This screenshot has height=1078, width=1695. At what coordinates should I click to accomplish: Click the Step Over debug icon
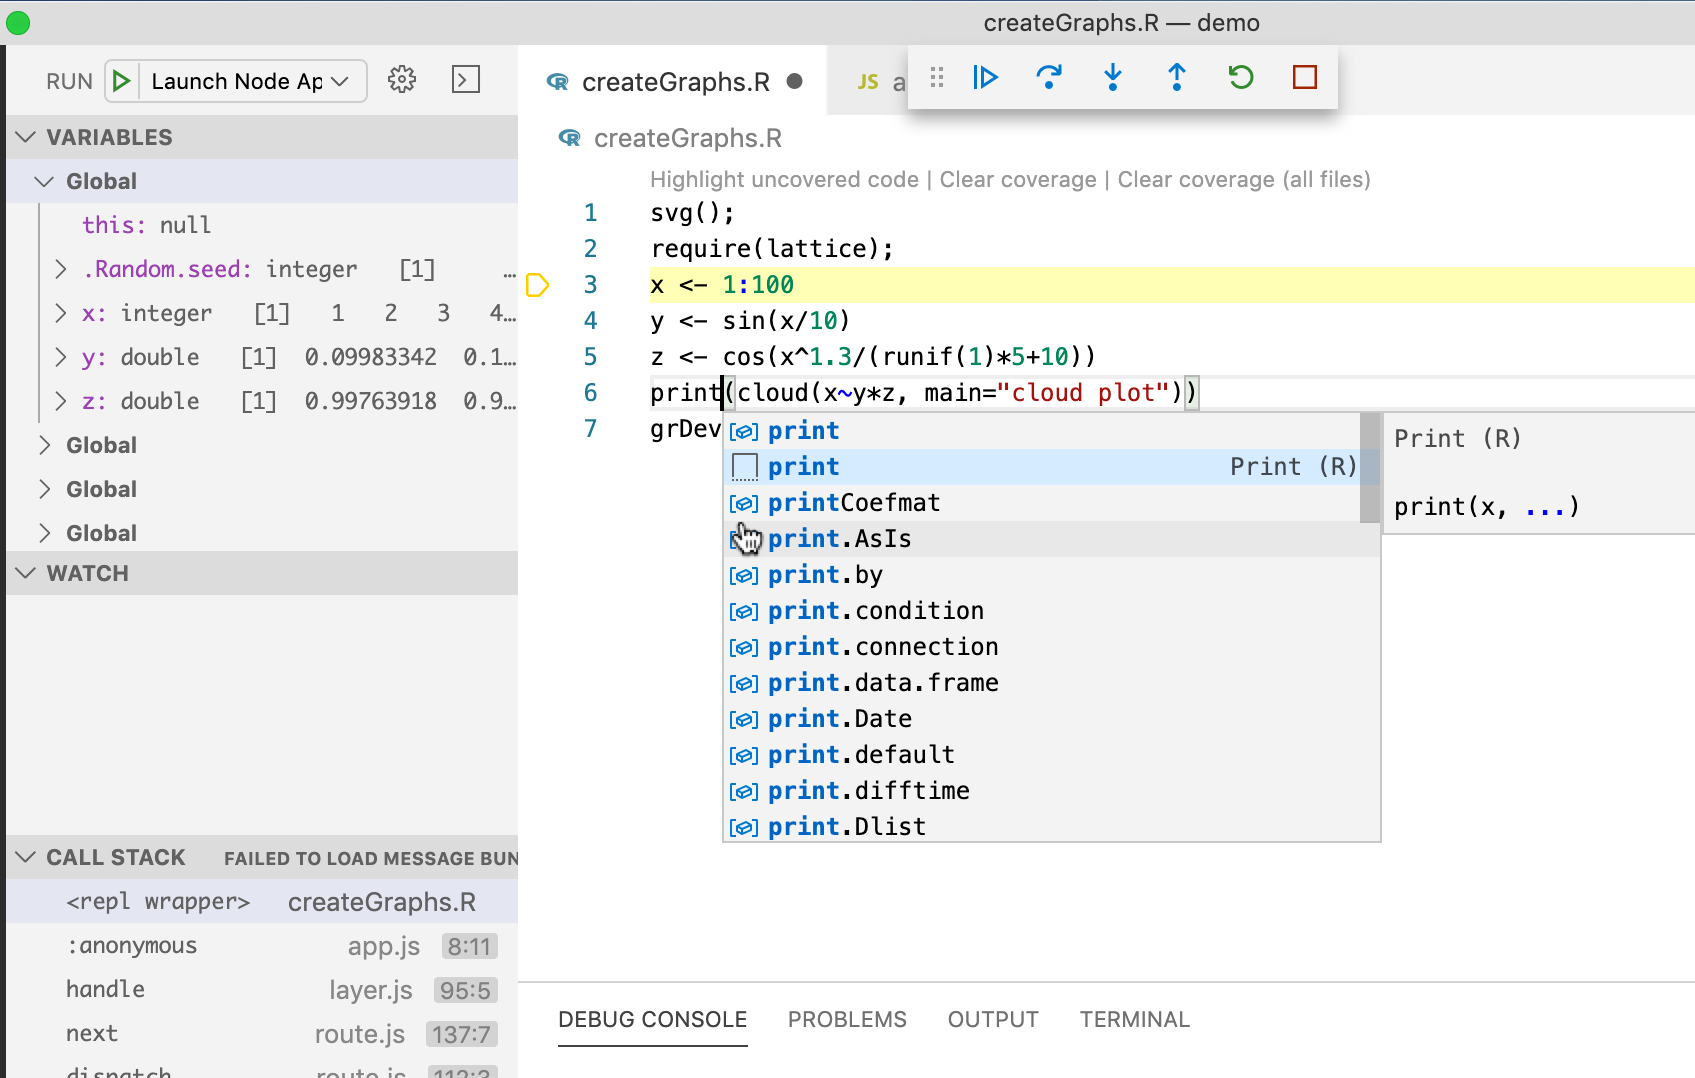pos(1048,77)
